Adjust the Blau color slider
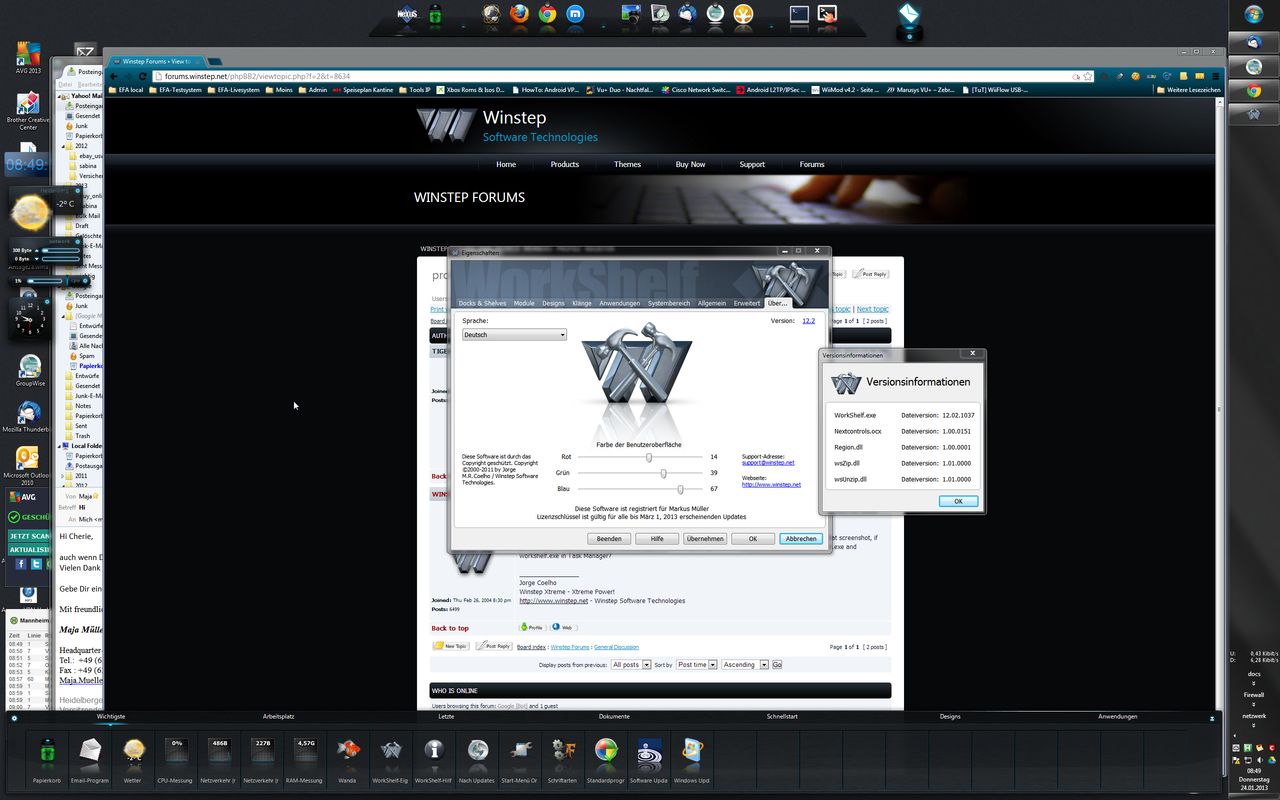Screen dimensions: 1280x800 tap(680, 489)
